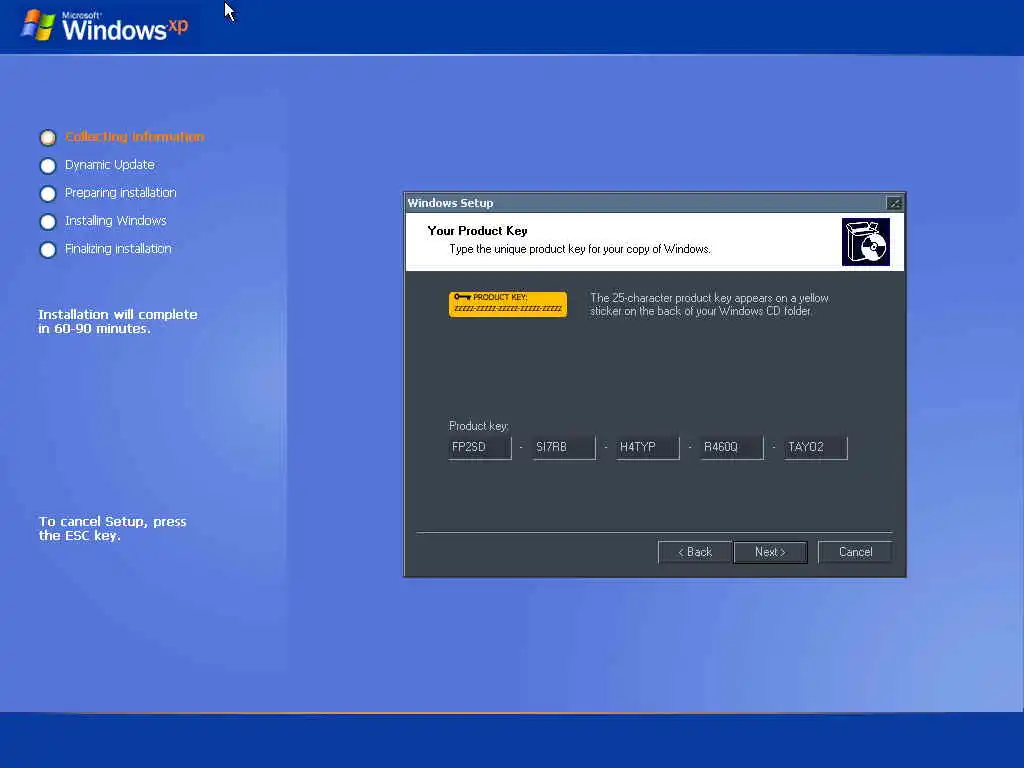Click 'Type the unique product key' instruction text

tap(580, 249)
